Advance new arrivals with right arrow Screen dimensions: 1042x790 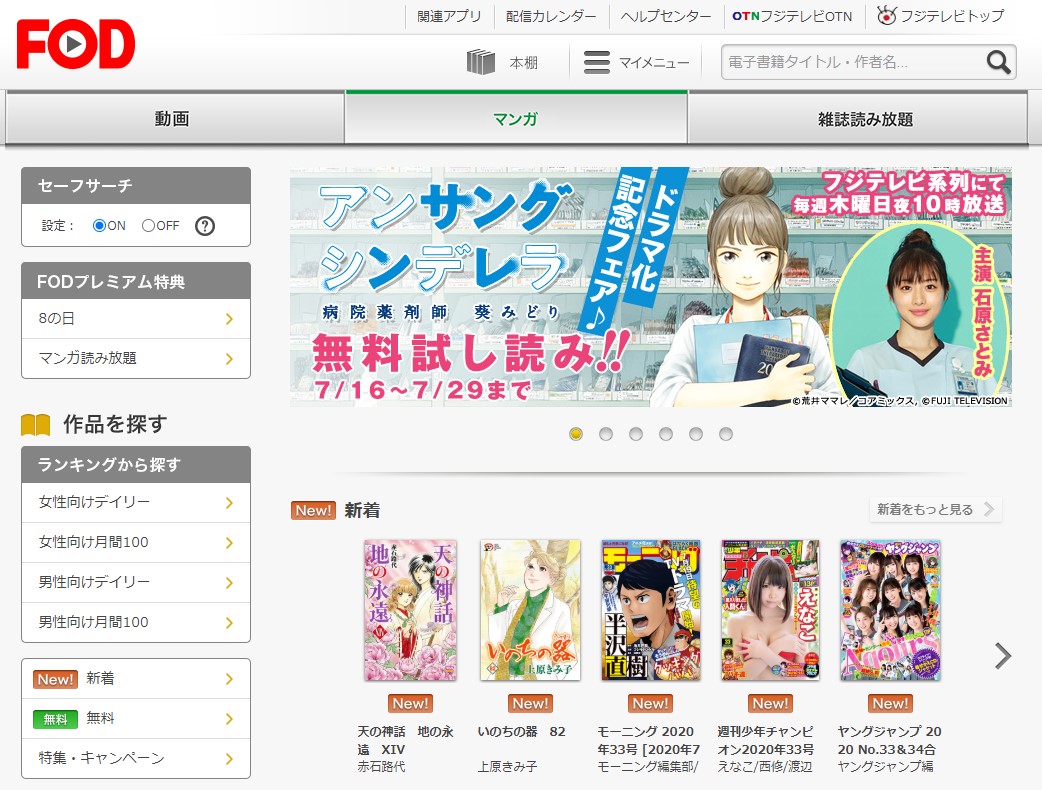click(x=1003, y=656)
